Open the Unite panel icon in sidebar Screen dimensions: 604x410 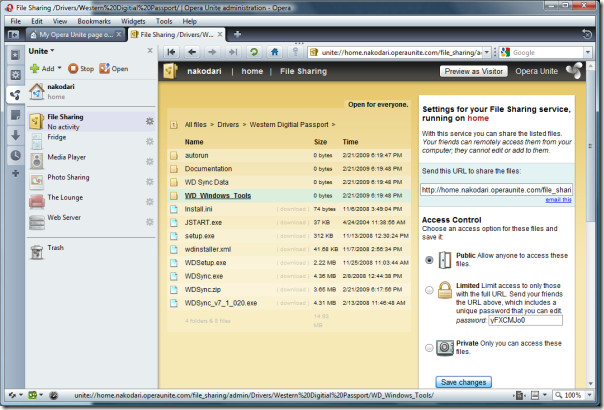pyautogui.click(x=15, y=94)
